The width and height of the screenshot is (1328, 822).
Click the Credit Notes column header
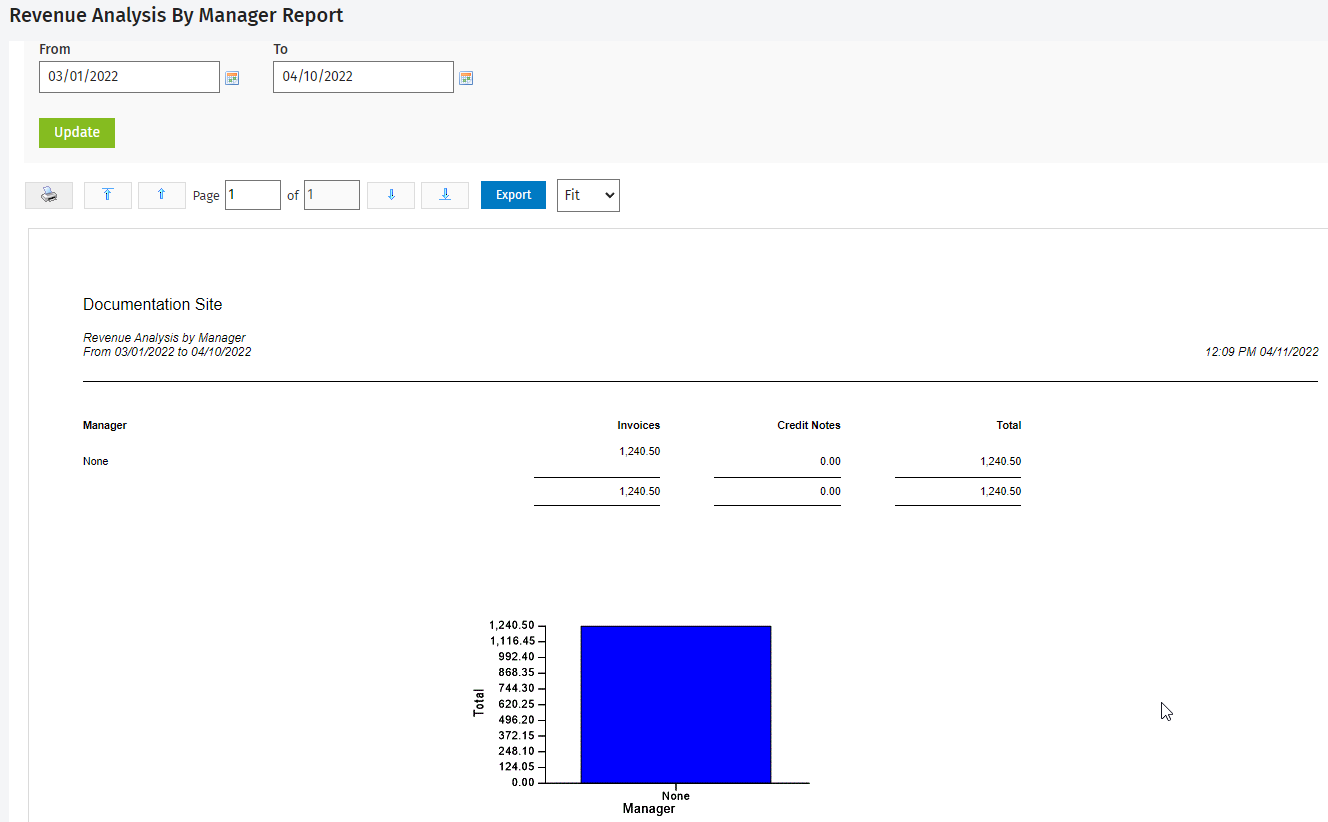(x=809, y=425)
